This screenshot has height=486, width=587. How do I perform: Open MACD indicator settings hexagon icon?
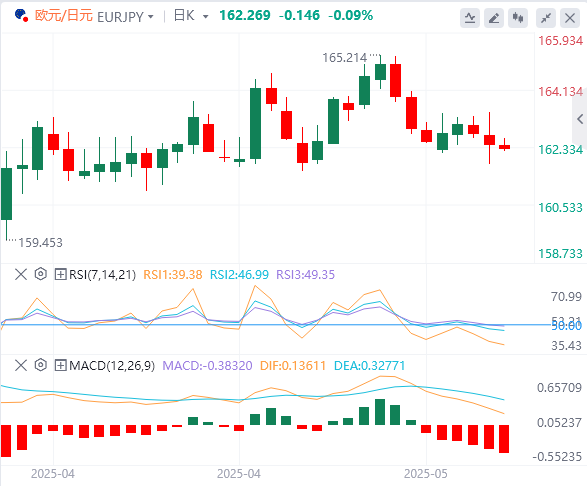[40, 365]
